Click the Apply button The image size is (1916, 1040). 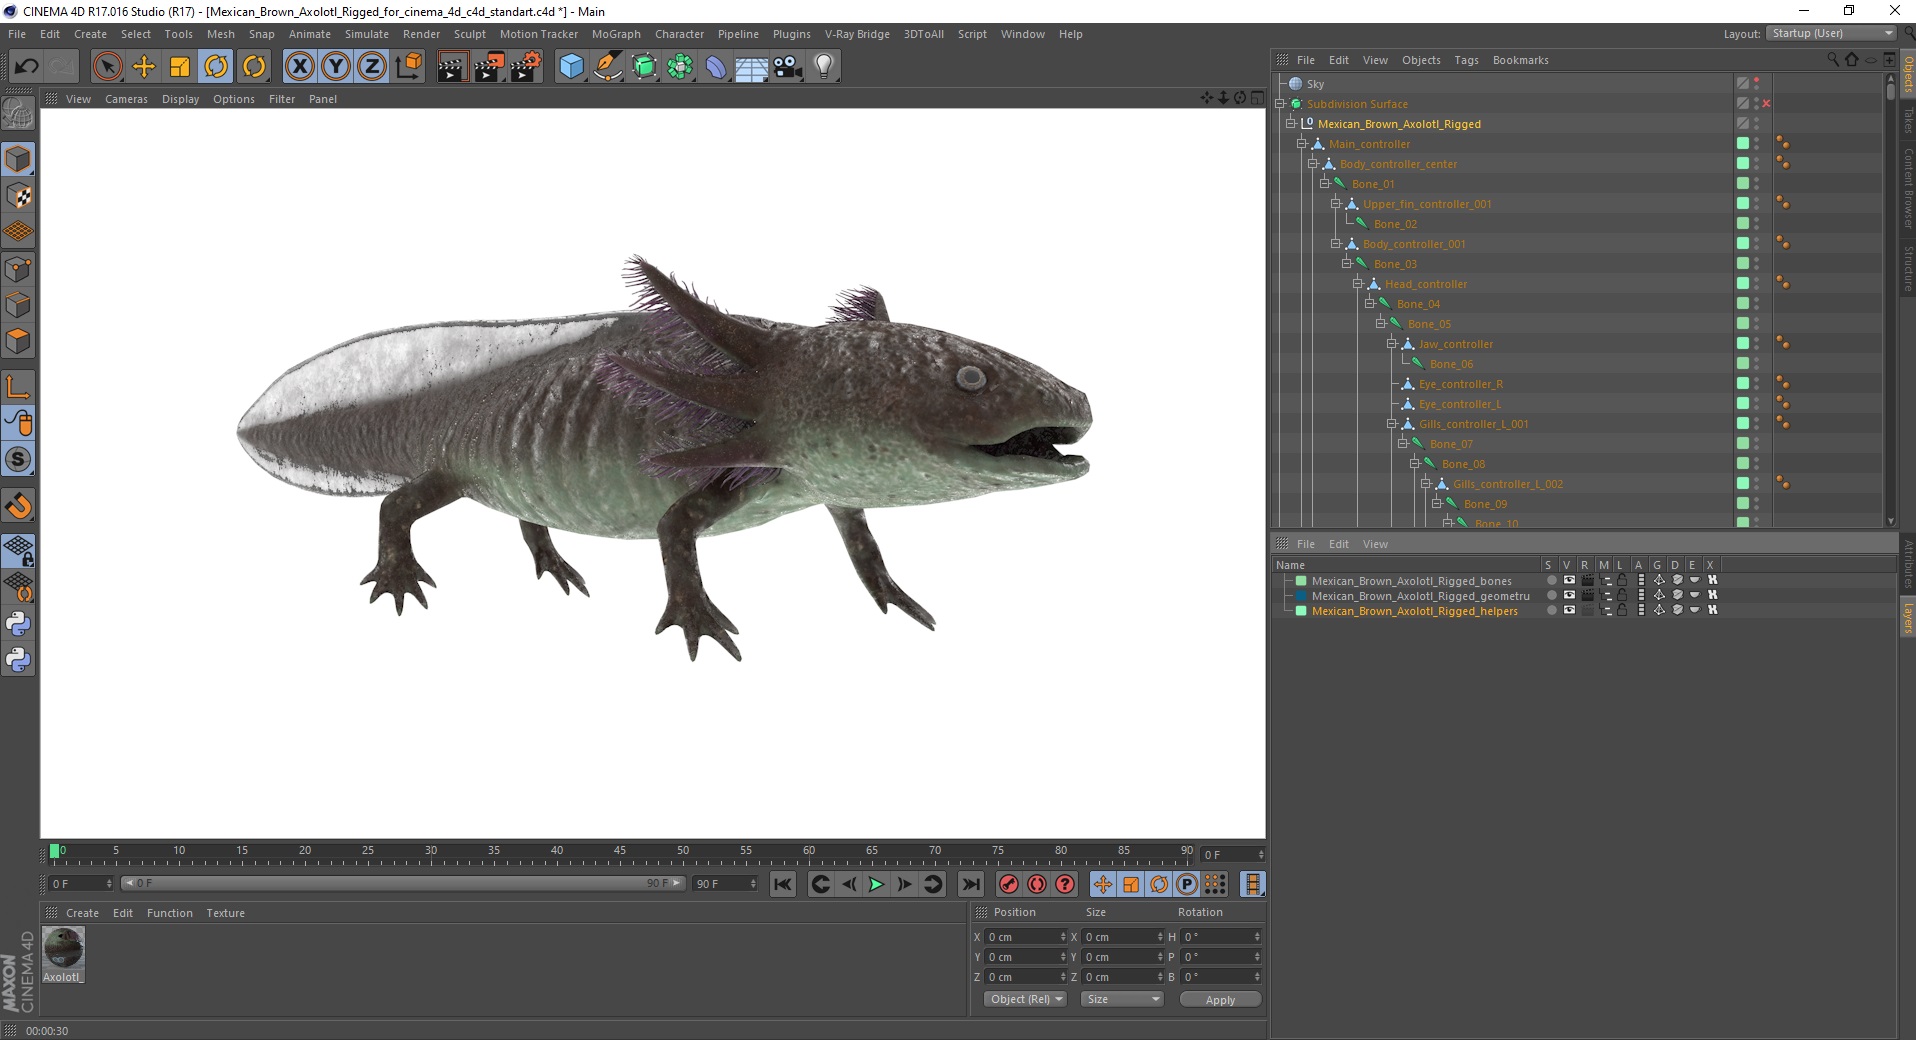pyautogui.click(x=1219, y=999)
